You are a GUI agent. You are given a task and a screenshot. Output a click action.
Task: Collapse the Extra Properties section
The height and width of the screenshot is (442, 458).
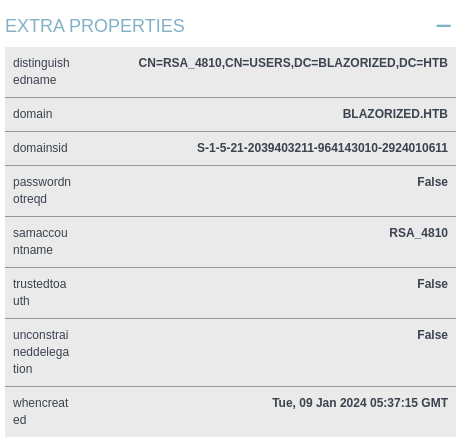coord(443,26)
